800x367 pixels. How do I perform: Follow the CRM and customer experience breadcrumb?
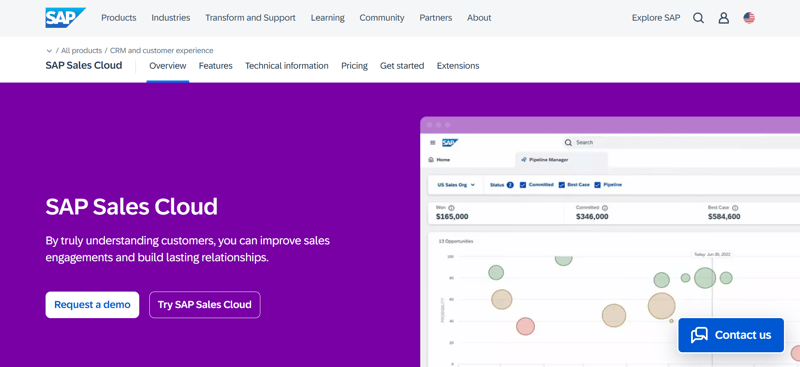162,51
